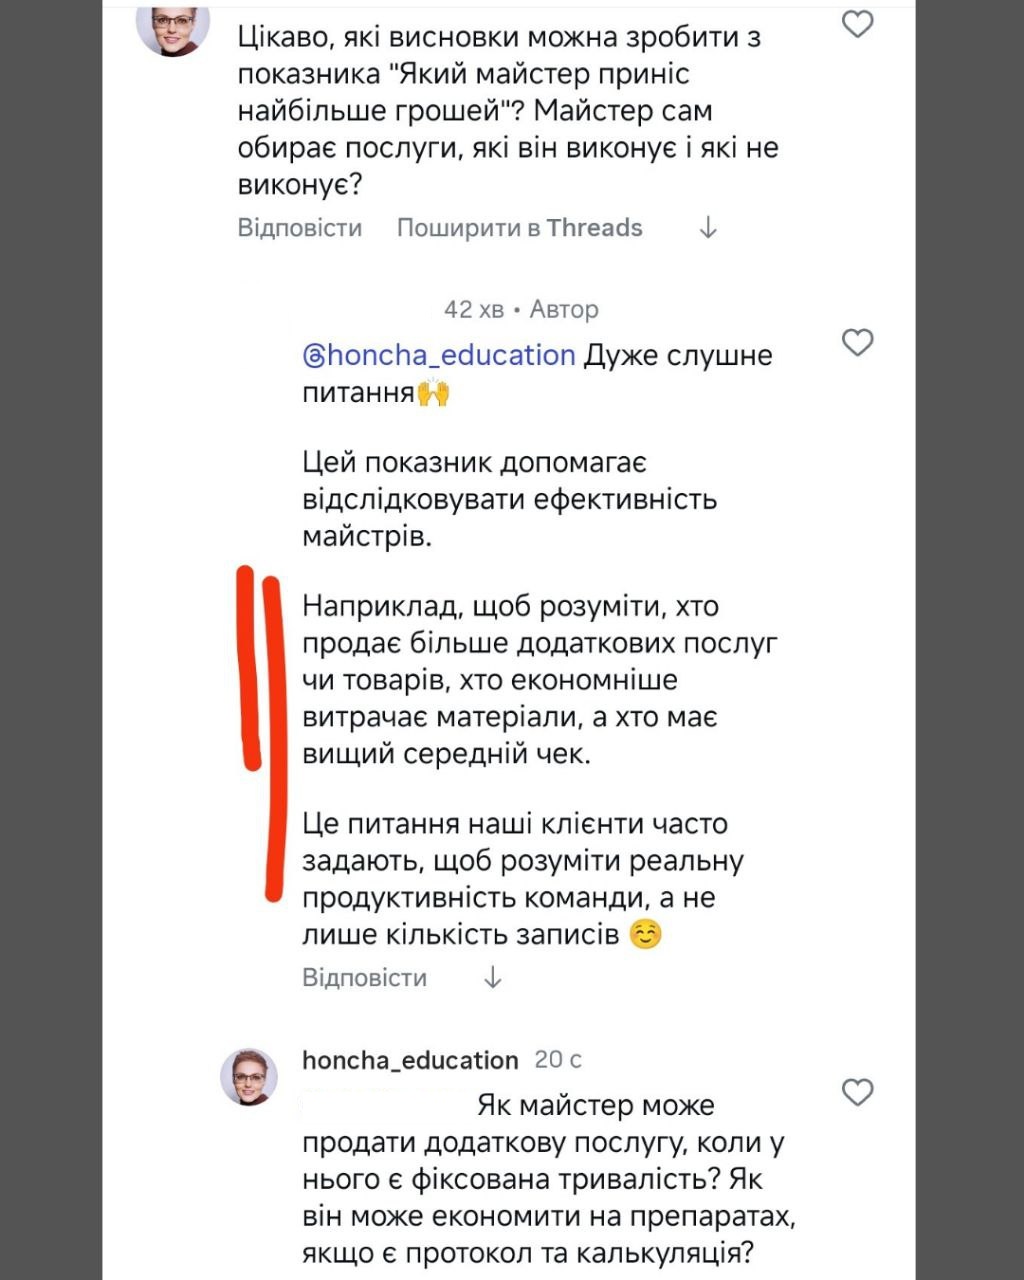Click the '42 хв' timestamp
The height and width of the screenshot is (1280, 1024).
(473, 309)
